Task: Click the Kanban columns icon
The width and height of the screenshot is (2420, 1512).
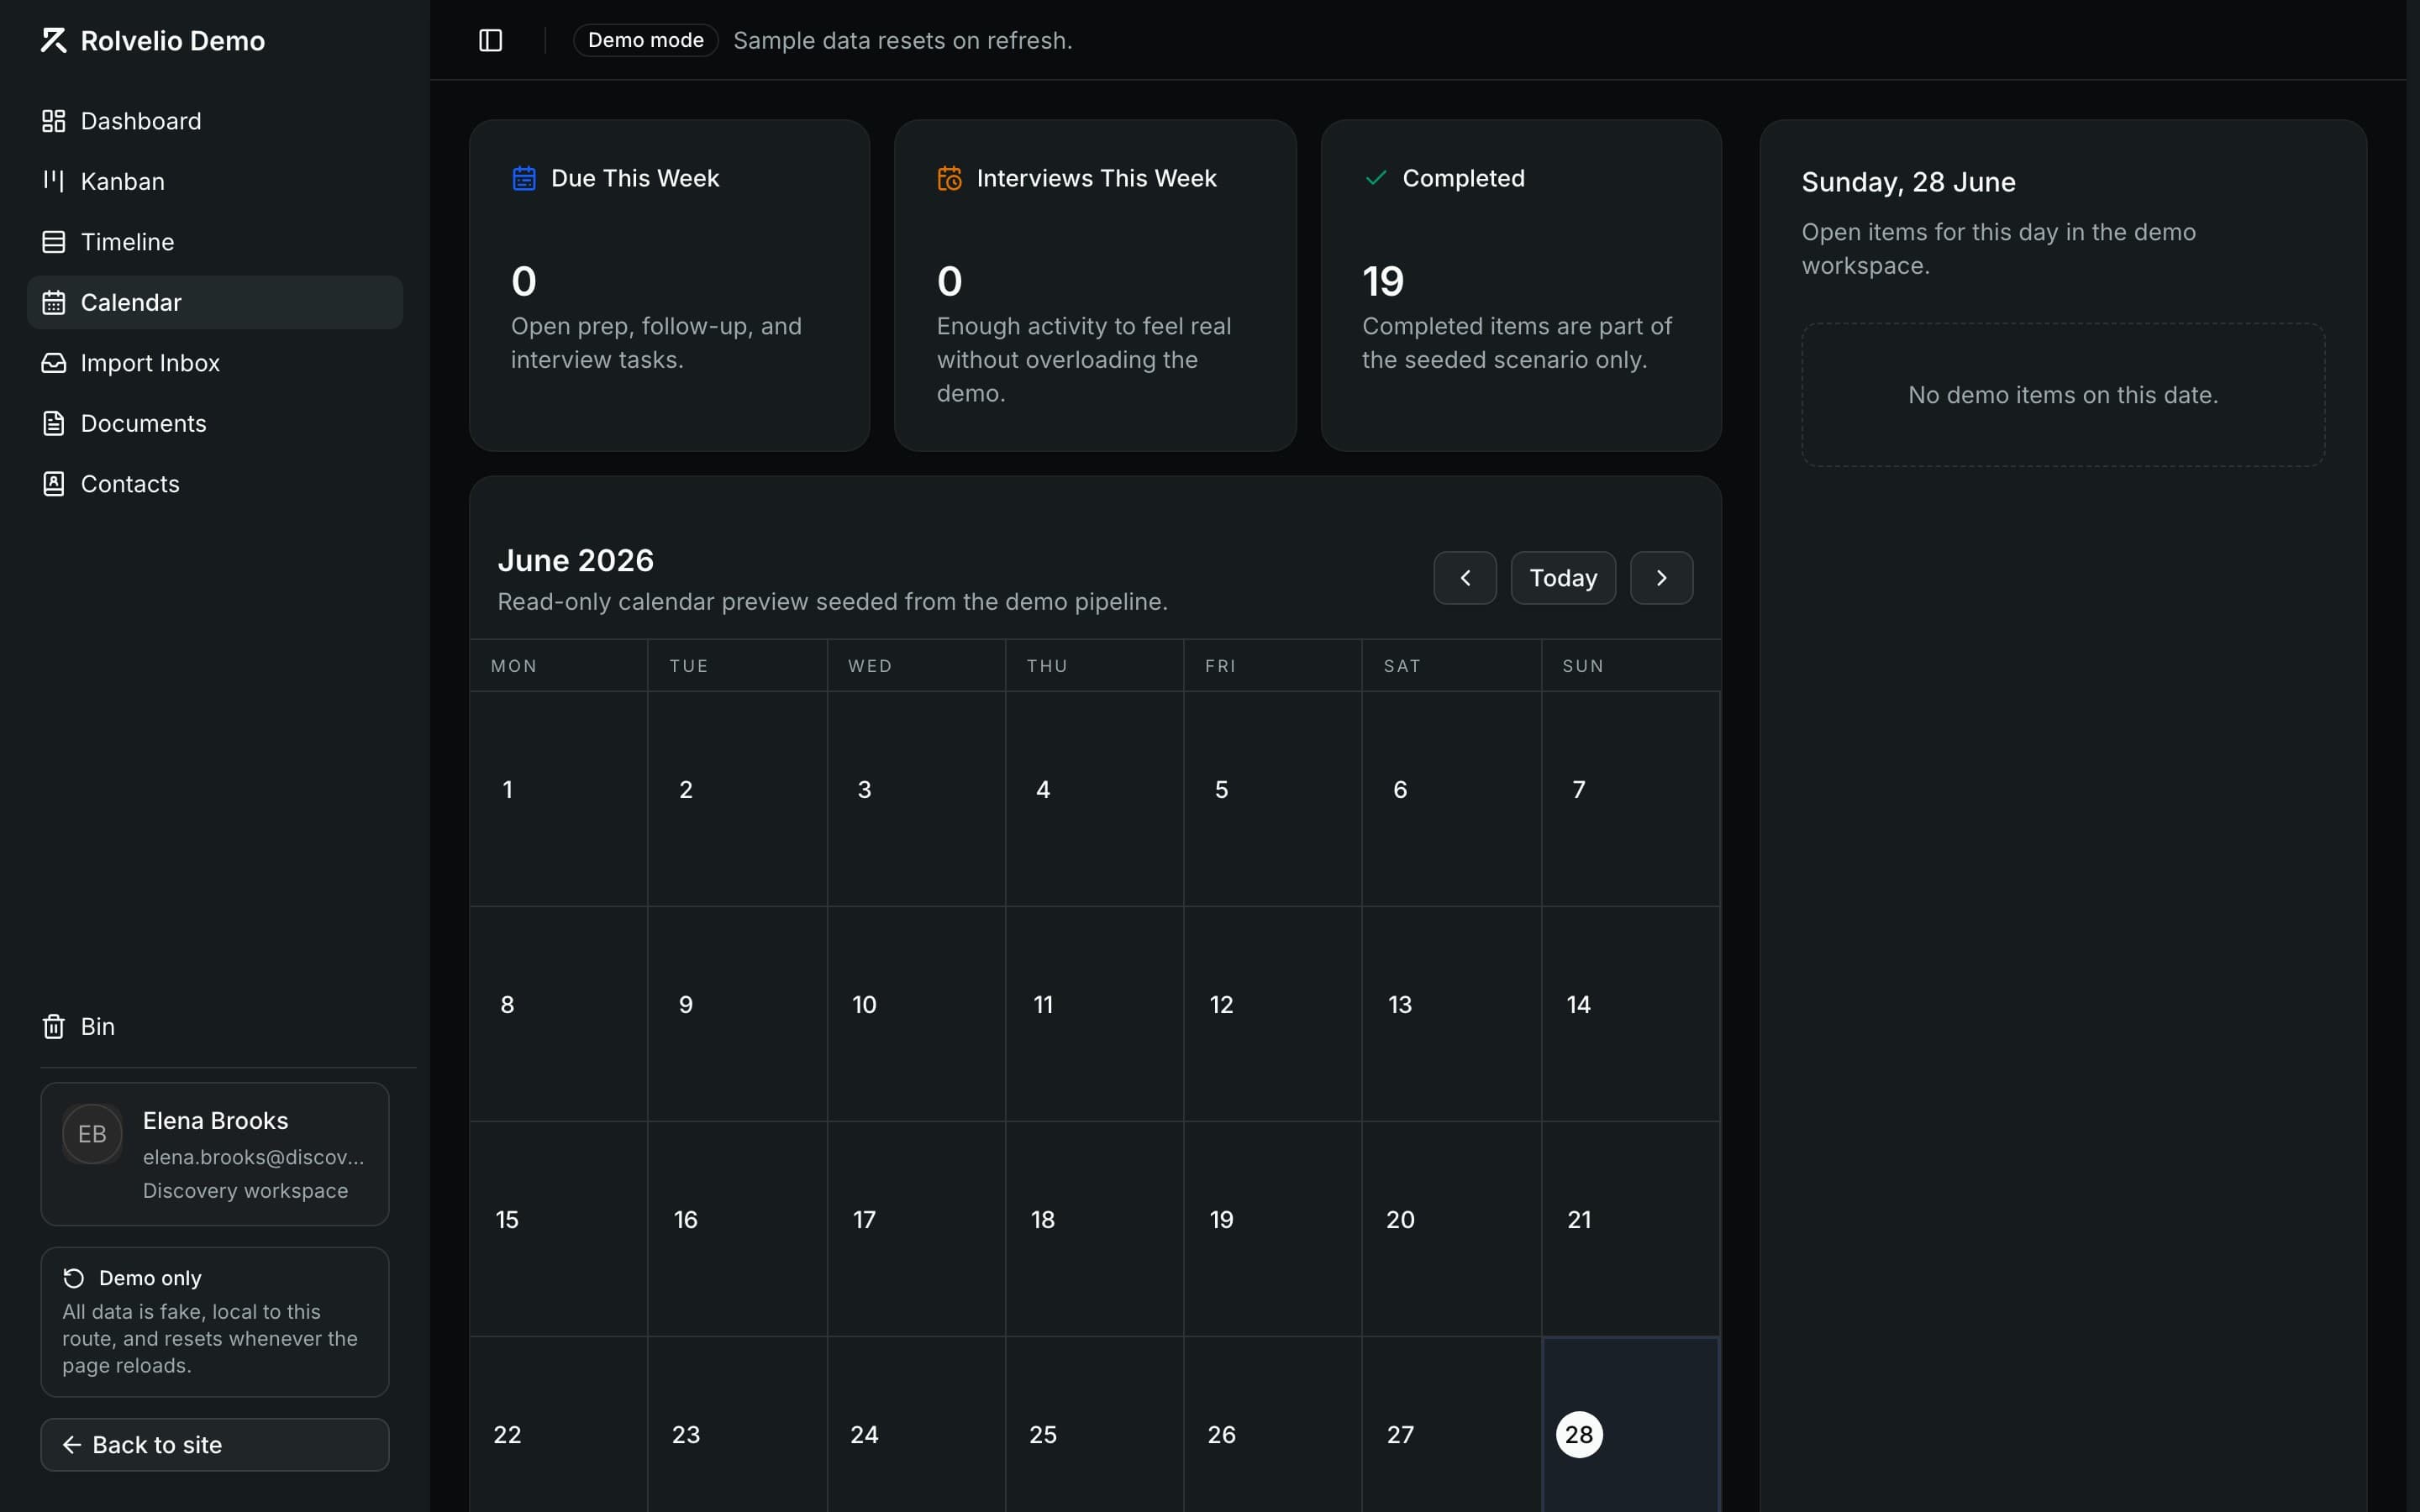Action: tap(53, 181)
